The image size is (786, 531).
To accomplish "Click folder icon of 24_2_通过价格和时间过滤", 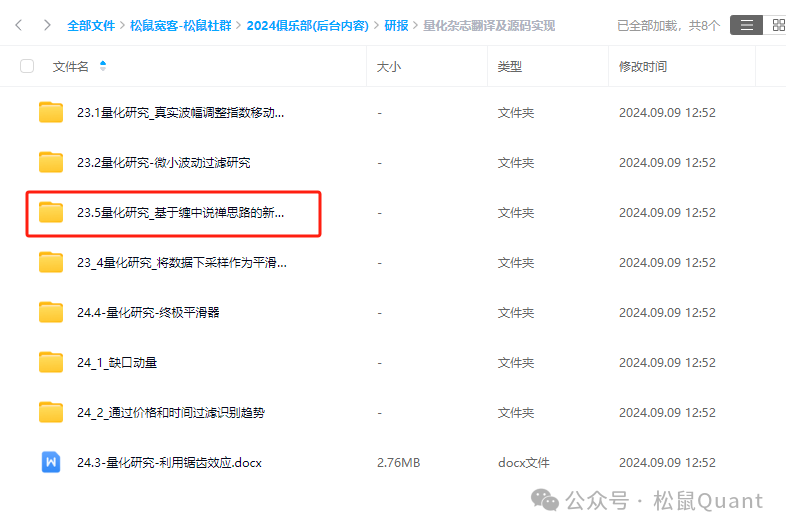I will click(51, 413).
